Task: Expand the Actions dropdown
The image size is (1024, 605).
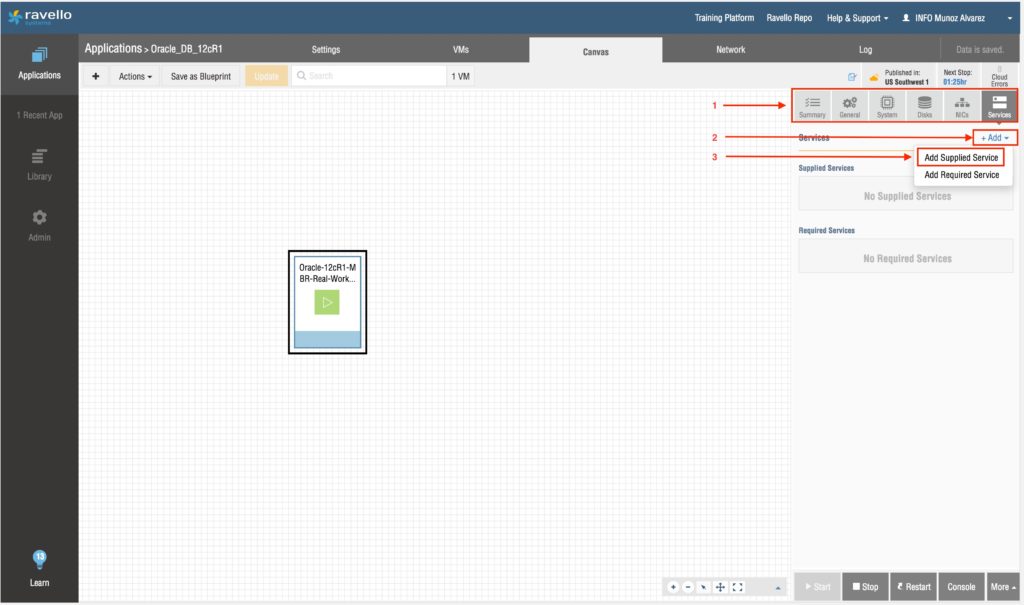Action: click(x=135, y=76)
